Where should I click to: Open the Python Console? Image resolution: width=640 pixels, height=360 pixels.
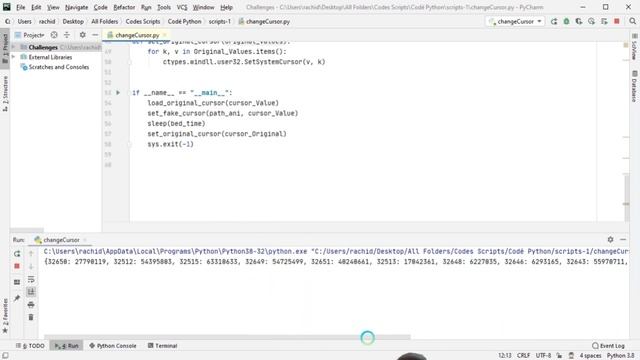point(113,346)
